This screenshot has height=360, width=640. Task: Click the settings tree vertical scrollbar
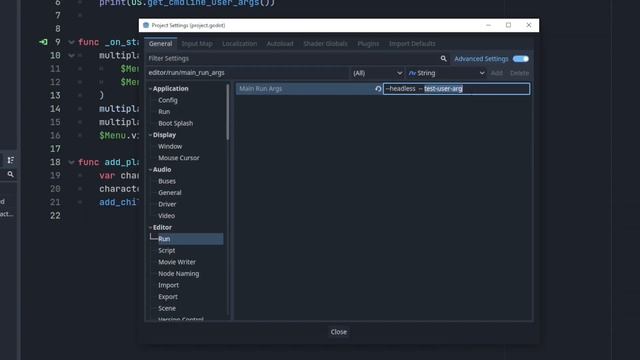228,112
